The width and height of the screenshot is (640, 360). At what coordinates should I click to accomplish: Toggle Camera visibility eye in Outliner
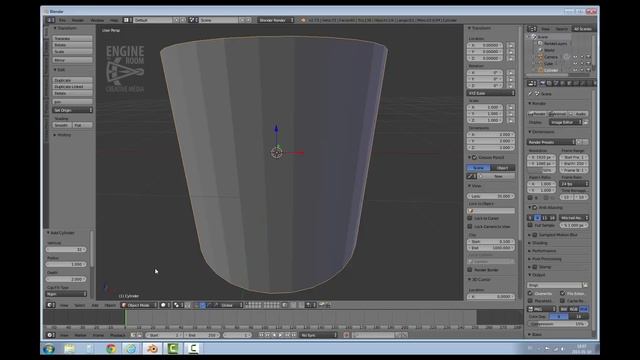click(x=575, y=57)
